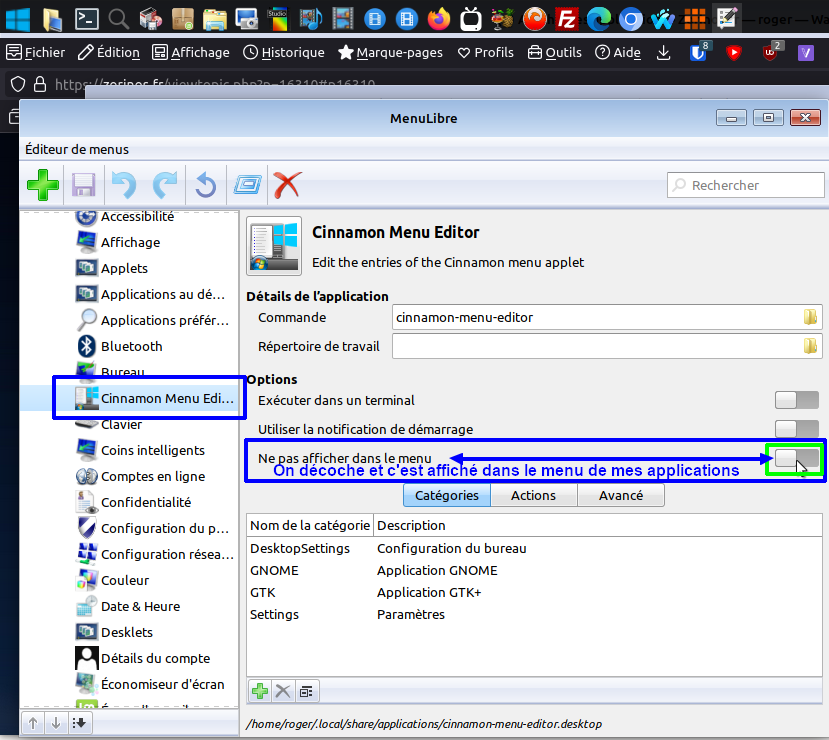Viewport: 829px width, 740px height.
Task: Click the revert icon in toolbar
Action: coord(205,185)
